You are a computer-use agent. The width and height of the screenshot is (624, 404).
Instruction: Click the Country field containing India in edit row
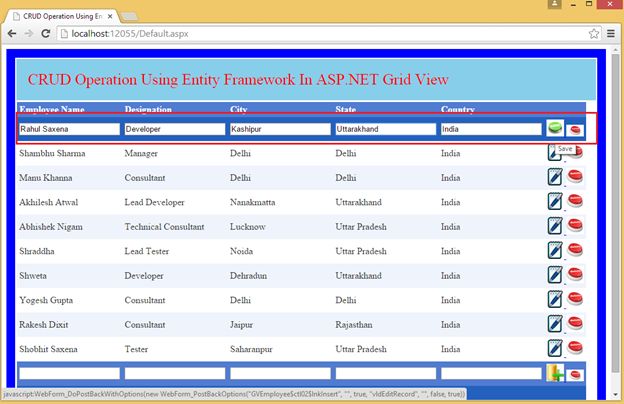[x=491, y=129]
